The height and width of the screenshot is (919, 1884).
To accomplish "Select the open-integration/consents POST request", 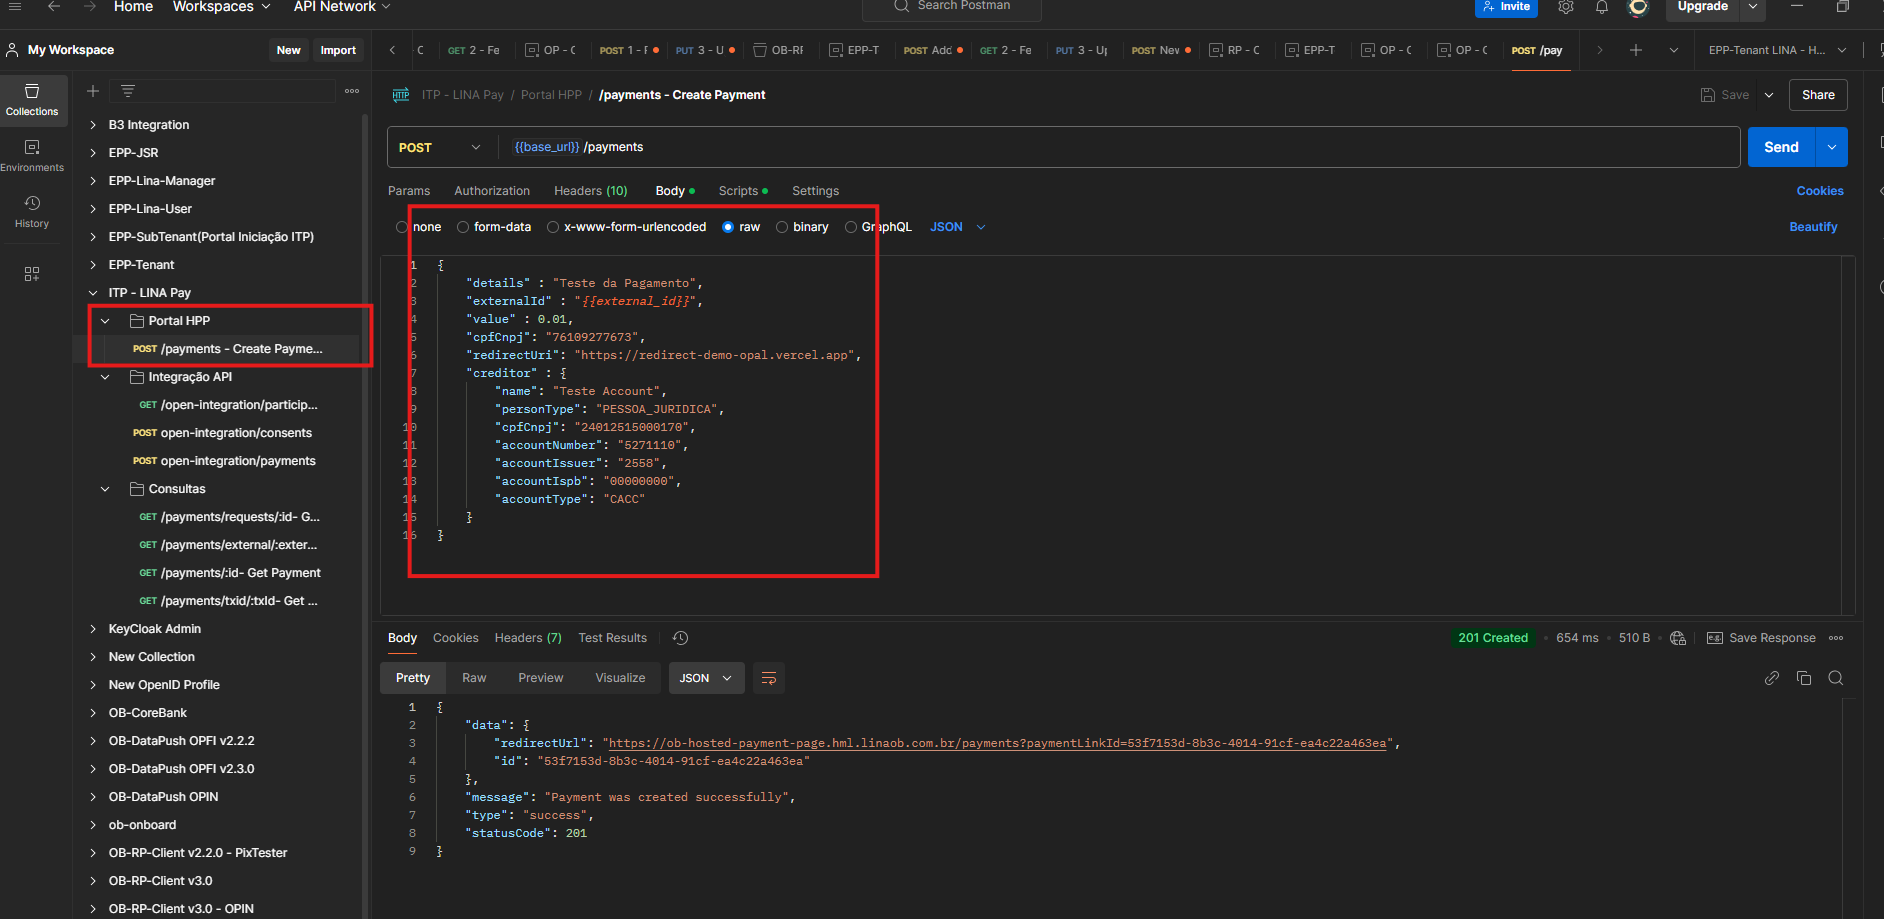I will coord(236,433).
